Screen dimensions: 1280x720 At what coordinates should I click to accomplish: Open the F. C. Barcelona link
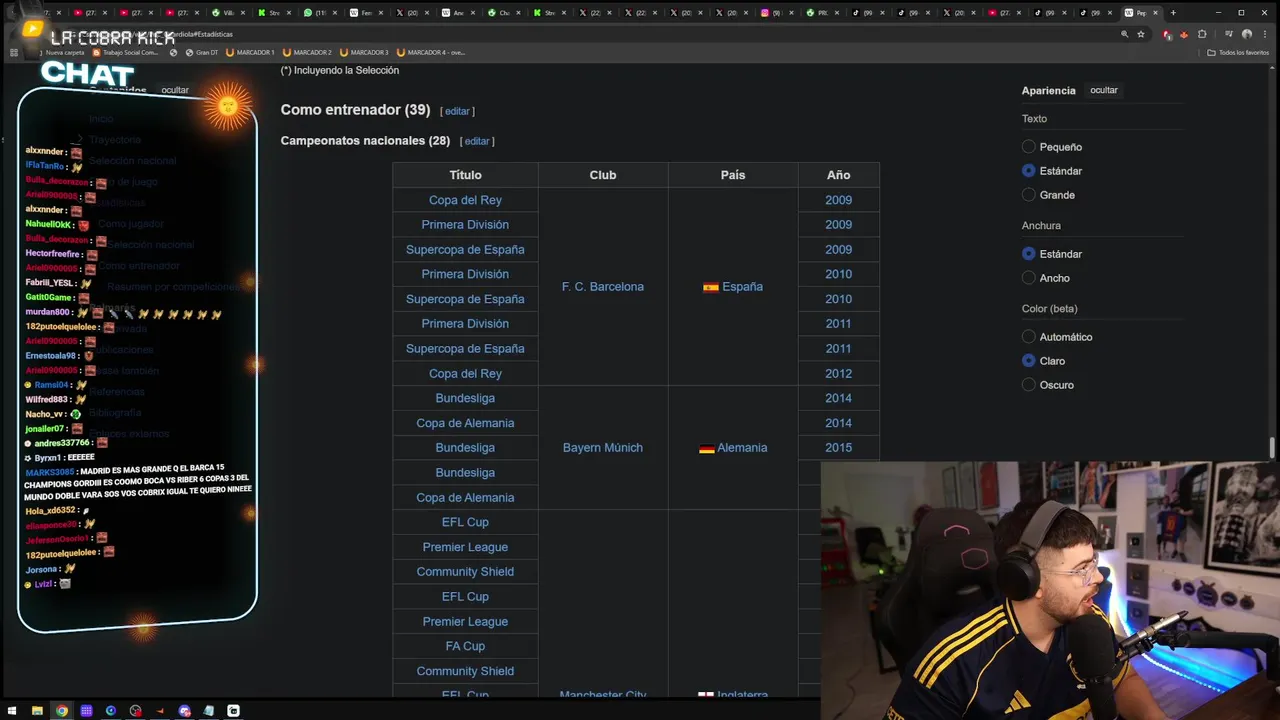(603, 287)
